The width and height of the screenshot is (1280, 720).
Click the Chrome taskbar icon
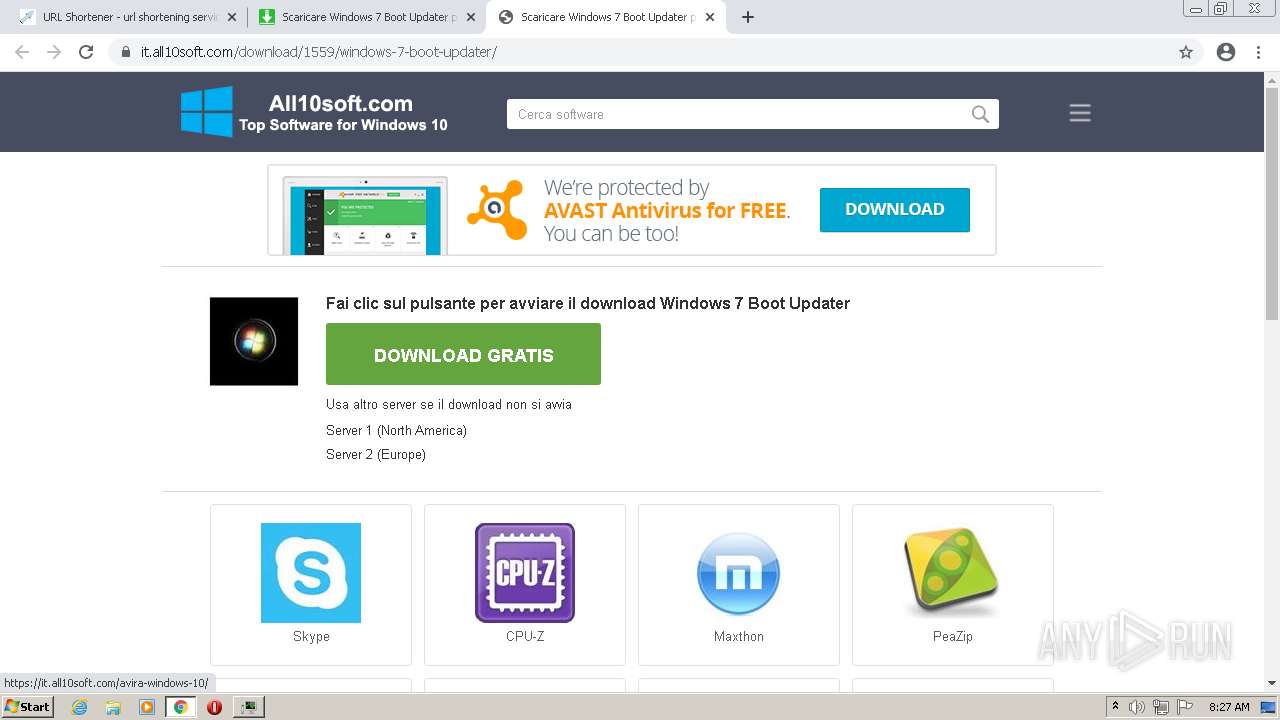(x=180, y=706)
